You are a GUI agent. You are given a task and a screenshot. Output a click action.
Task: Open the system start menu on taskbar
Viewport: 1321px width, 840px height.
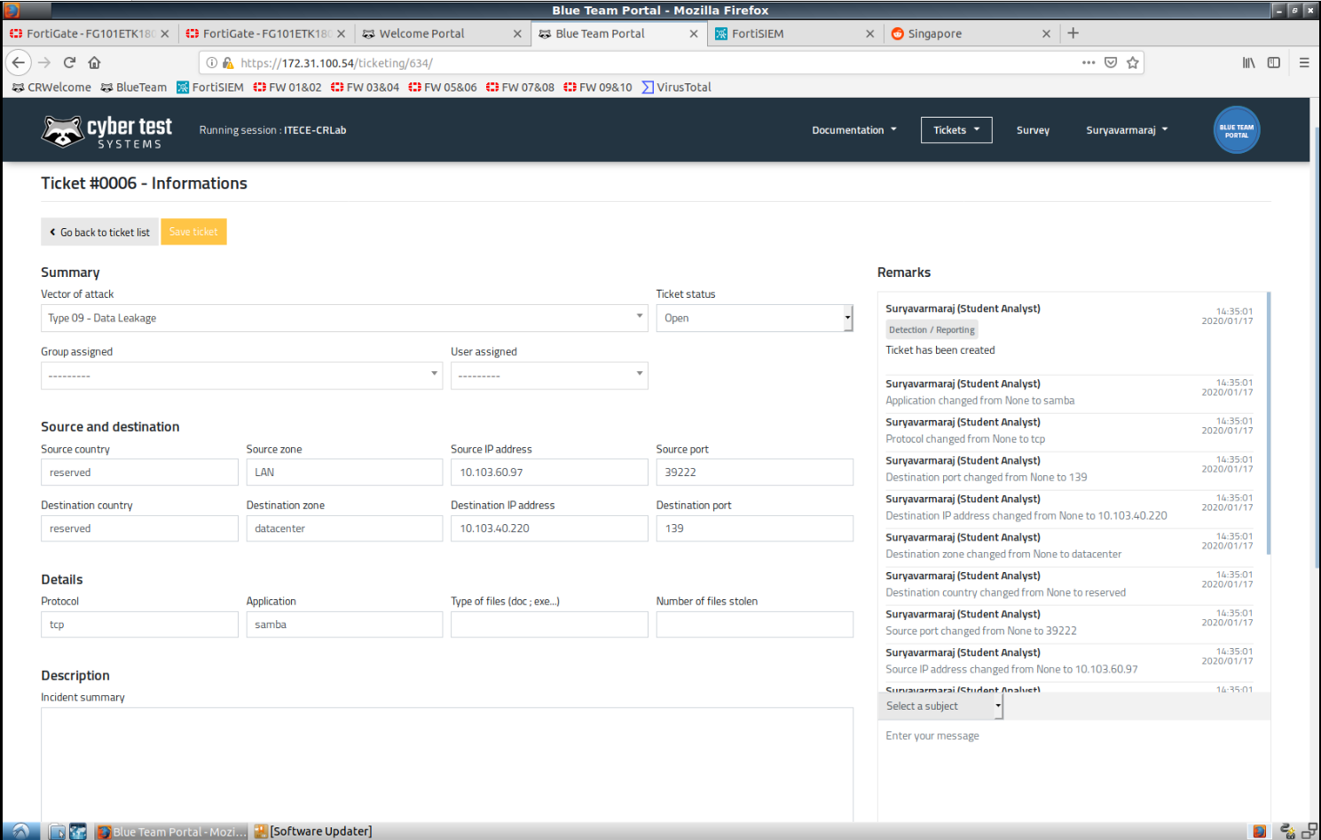pos(21,831)
